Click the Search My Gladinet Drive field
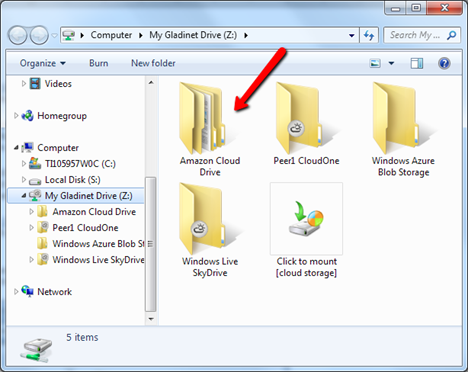The image size is (468, 372). pyautogui.click(x=422, y=35)
